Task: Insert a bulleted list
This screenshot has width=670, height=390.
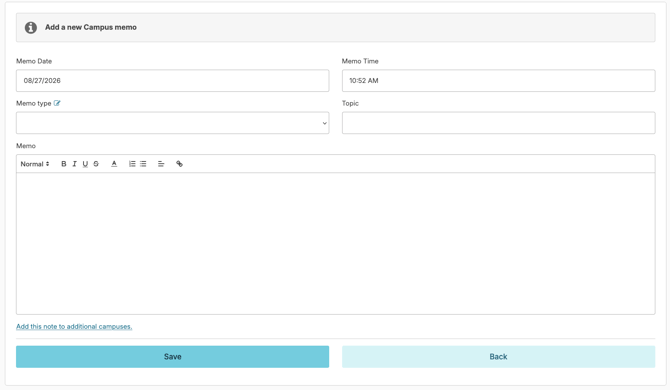Action: tap(143, 164)
